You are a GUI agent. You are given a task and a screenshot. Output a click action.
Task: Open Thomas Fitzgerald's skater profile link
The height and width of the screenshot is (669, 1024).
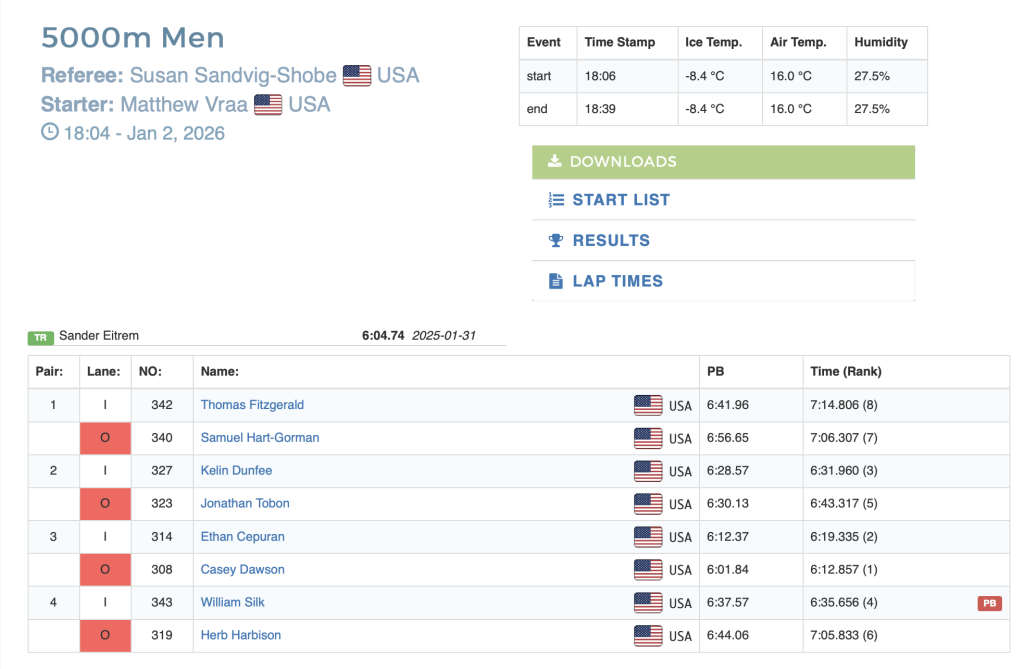point(252,405)
